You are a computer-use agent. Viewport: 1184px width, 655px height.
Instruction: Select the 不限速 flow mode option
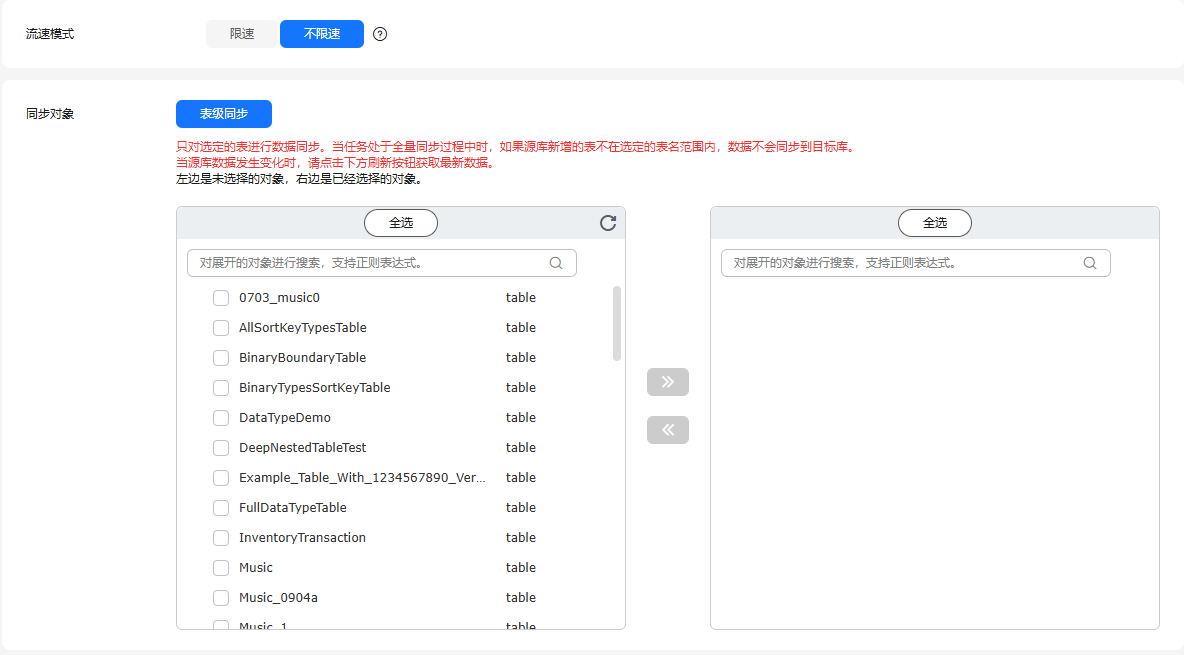pos(322,34)
